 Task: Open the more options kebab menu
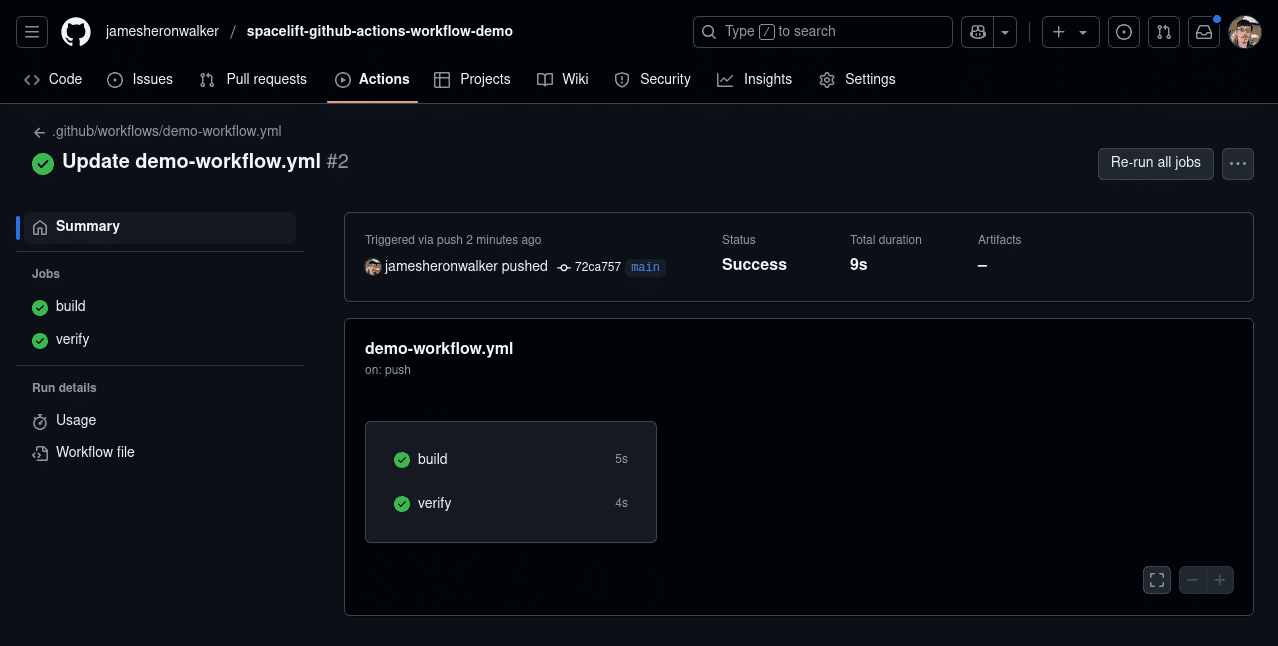click(1237, 163)
